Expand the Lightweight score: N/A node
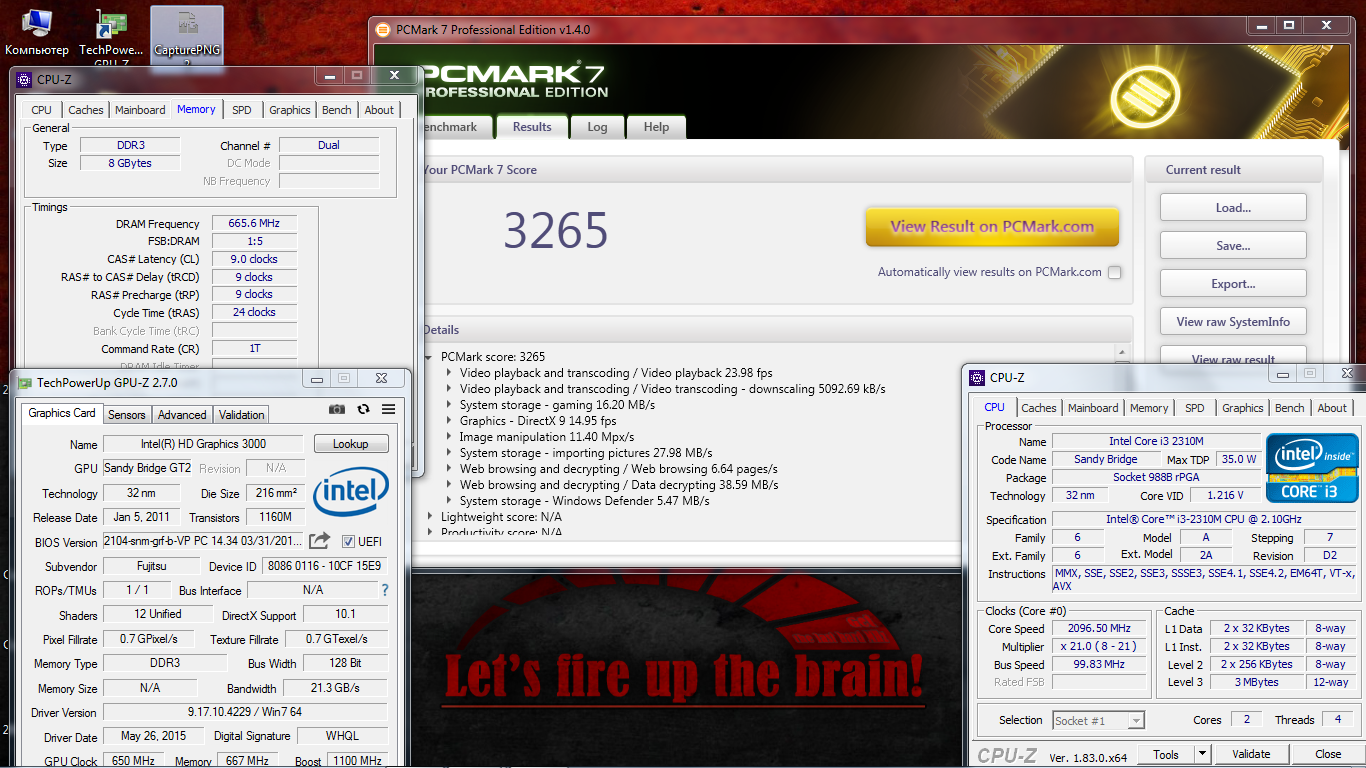Viewport: 1366px width, 768px height. point(429,517)
